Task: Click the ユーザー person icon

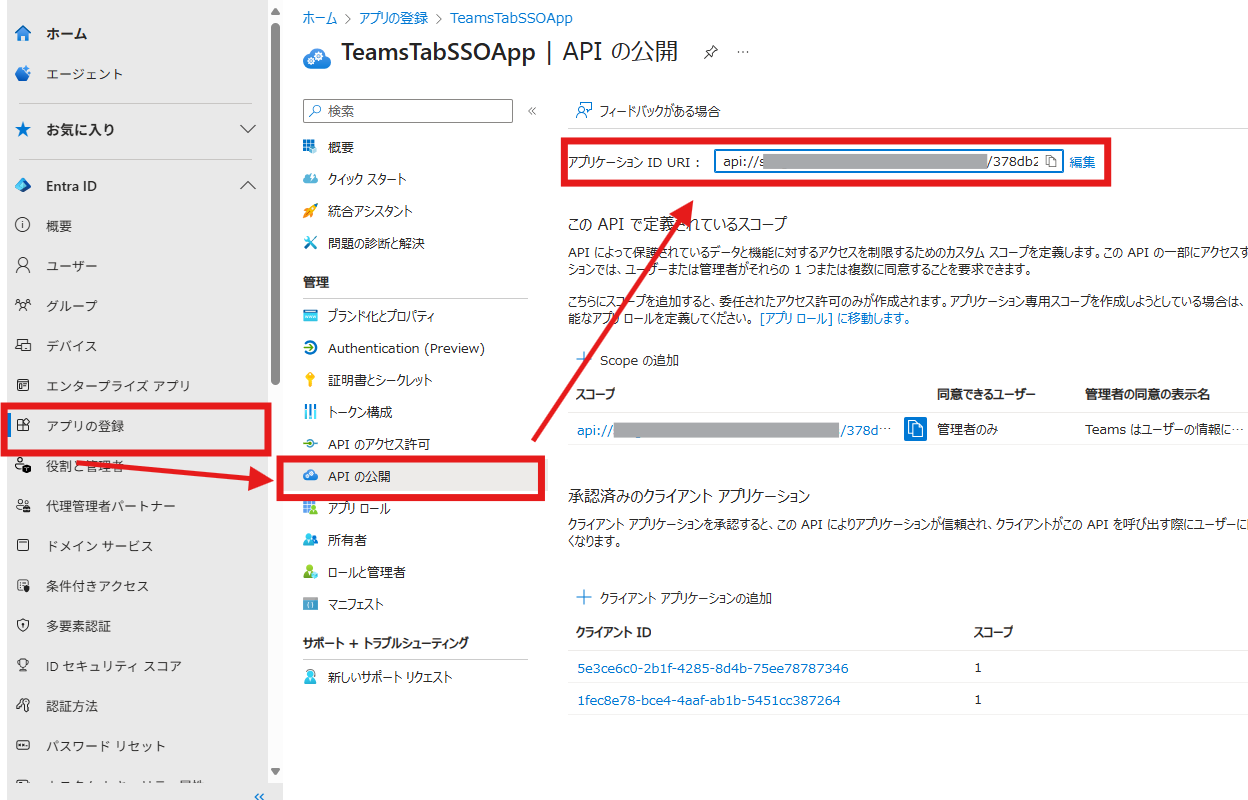Action: pos(23,266)
